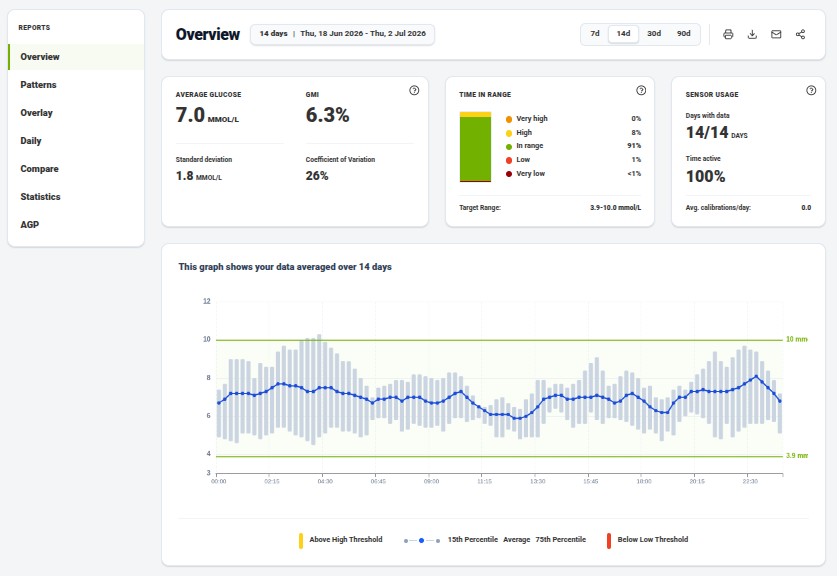Select the 14d period
The image size is (837, 576).
623,34
